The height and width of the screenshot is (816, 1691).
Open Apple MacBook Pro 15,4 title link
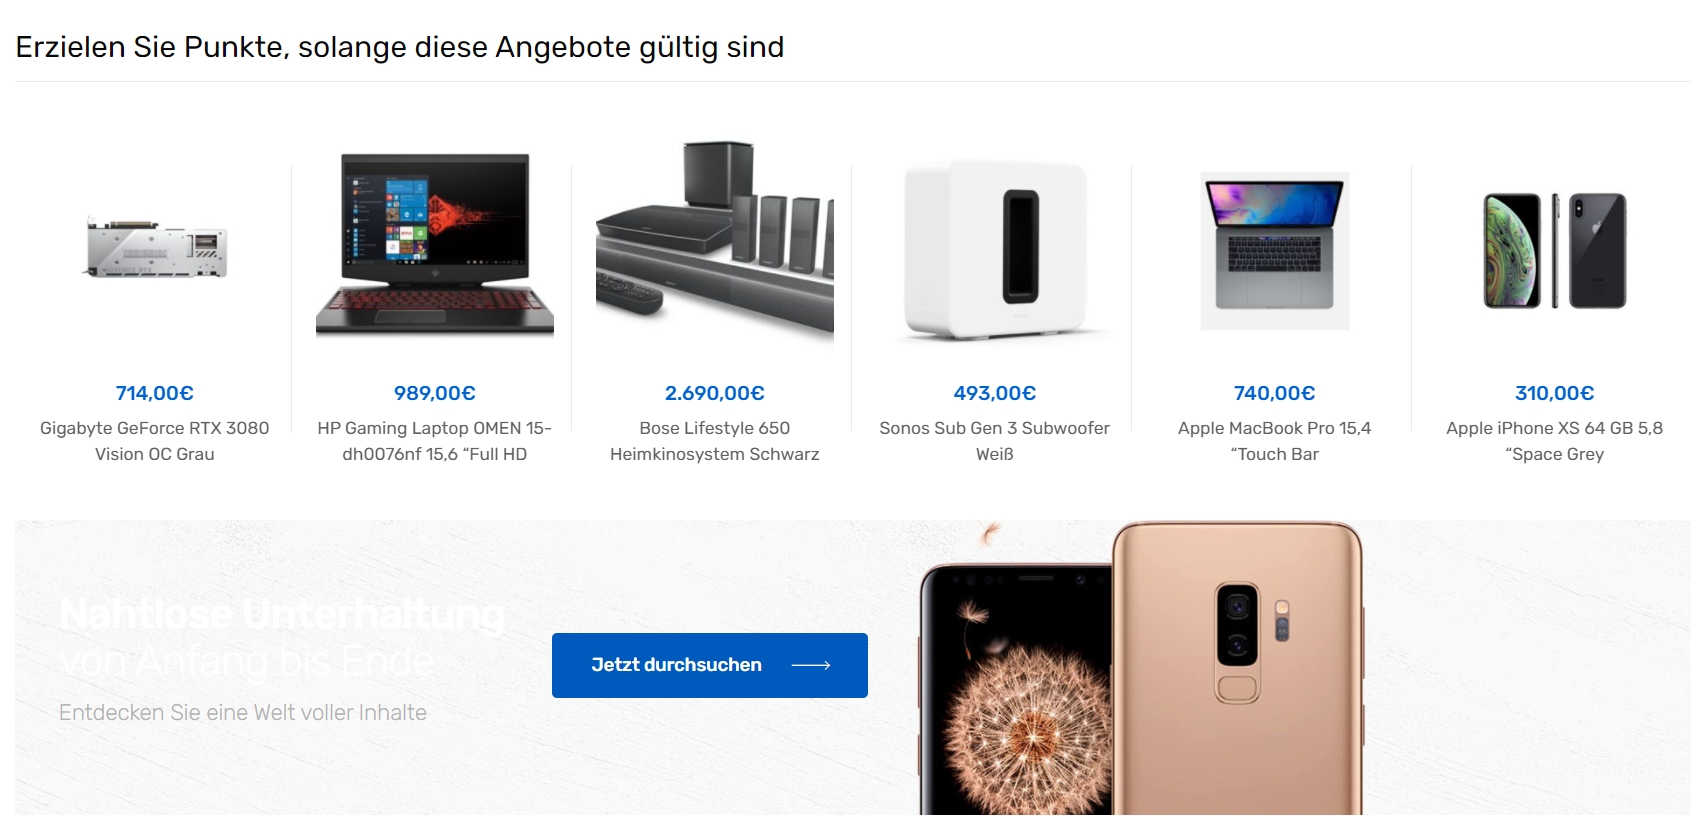click(1275, 441)
